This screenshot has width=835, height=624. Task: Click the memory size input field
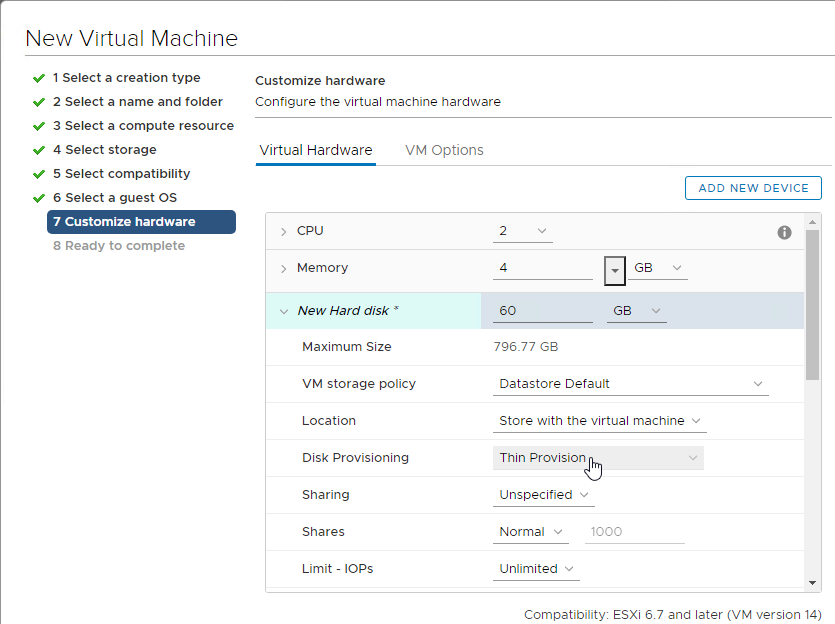coord(543,268)
